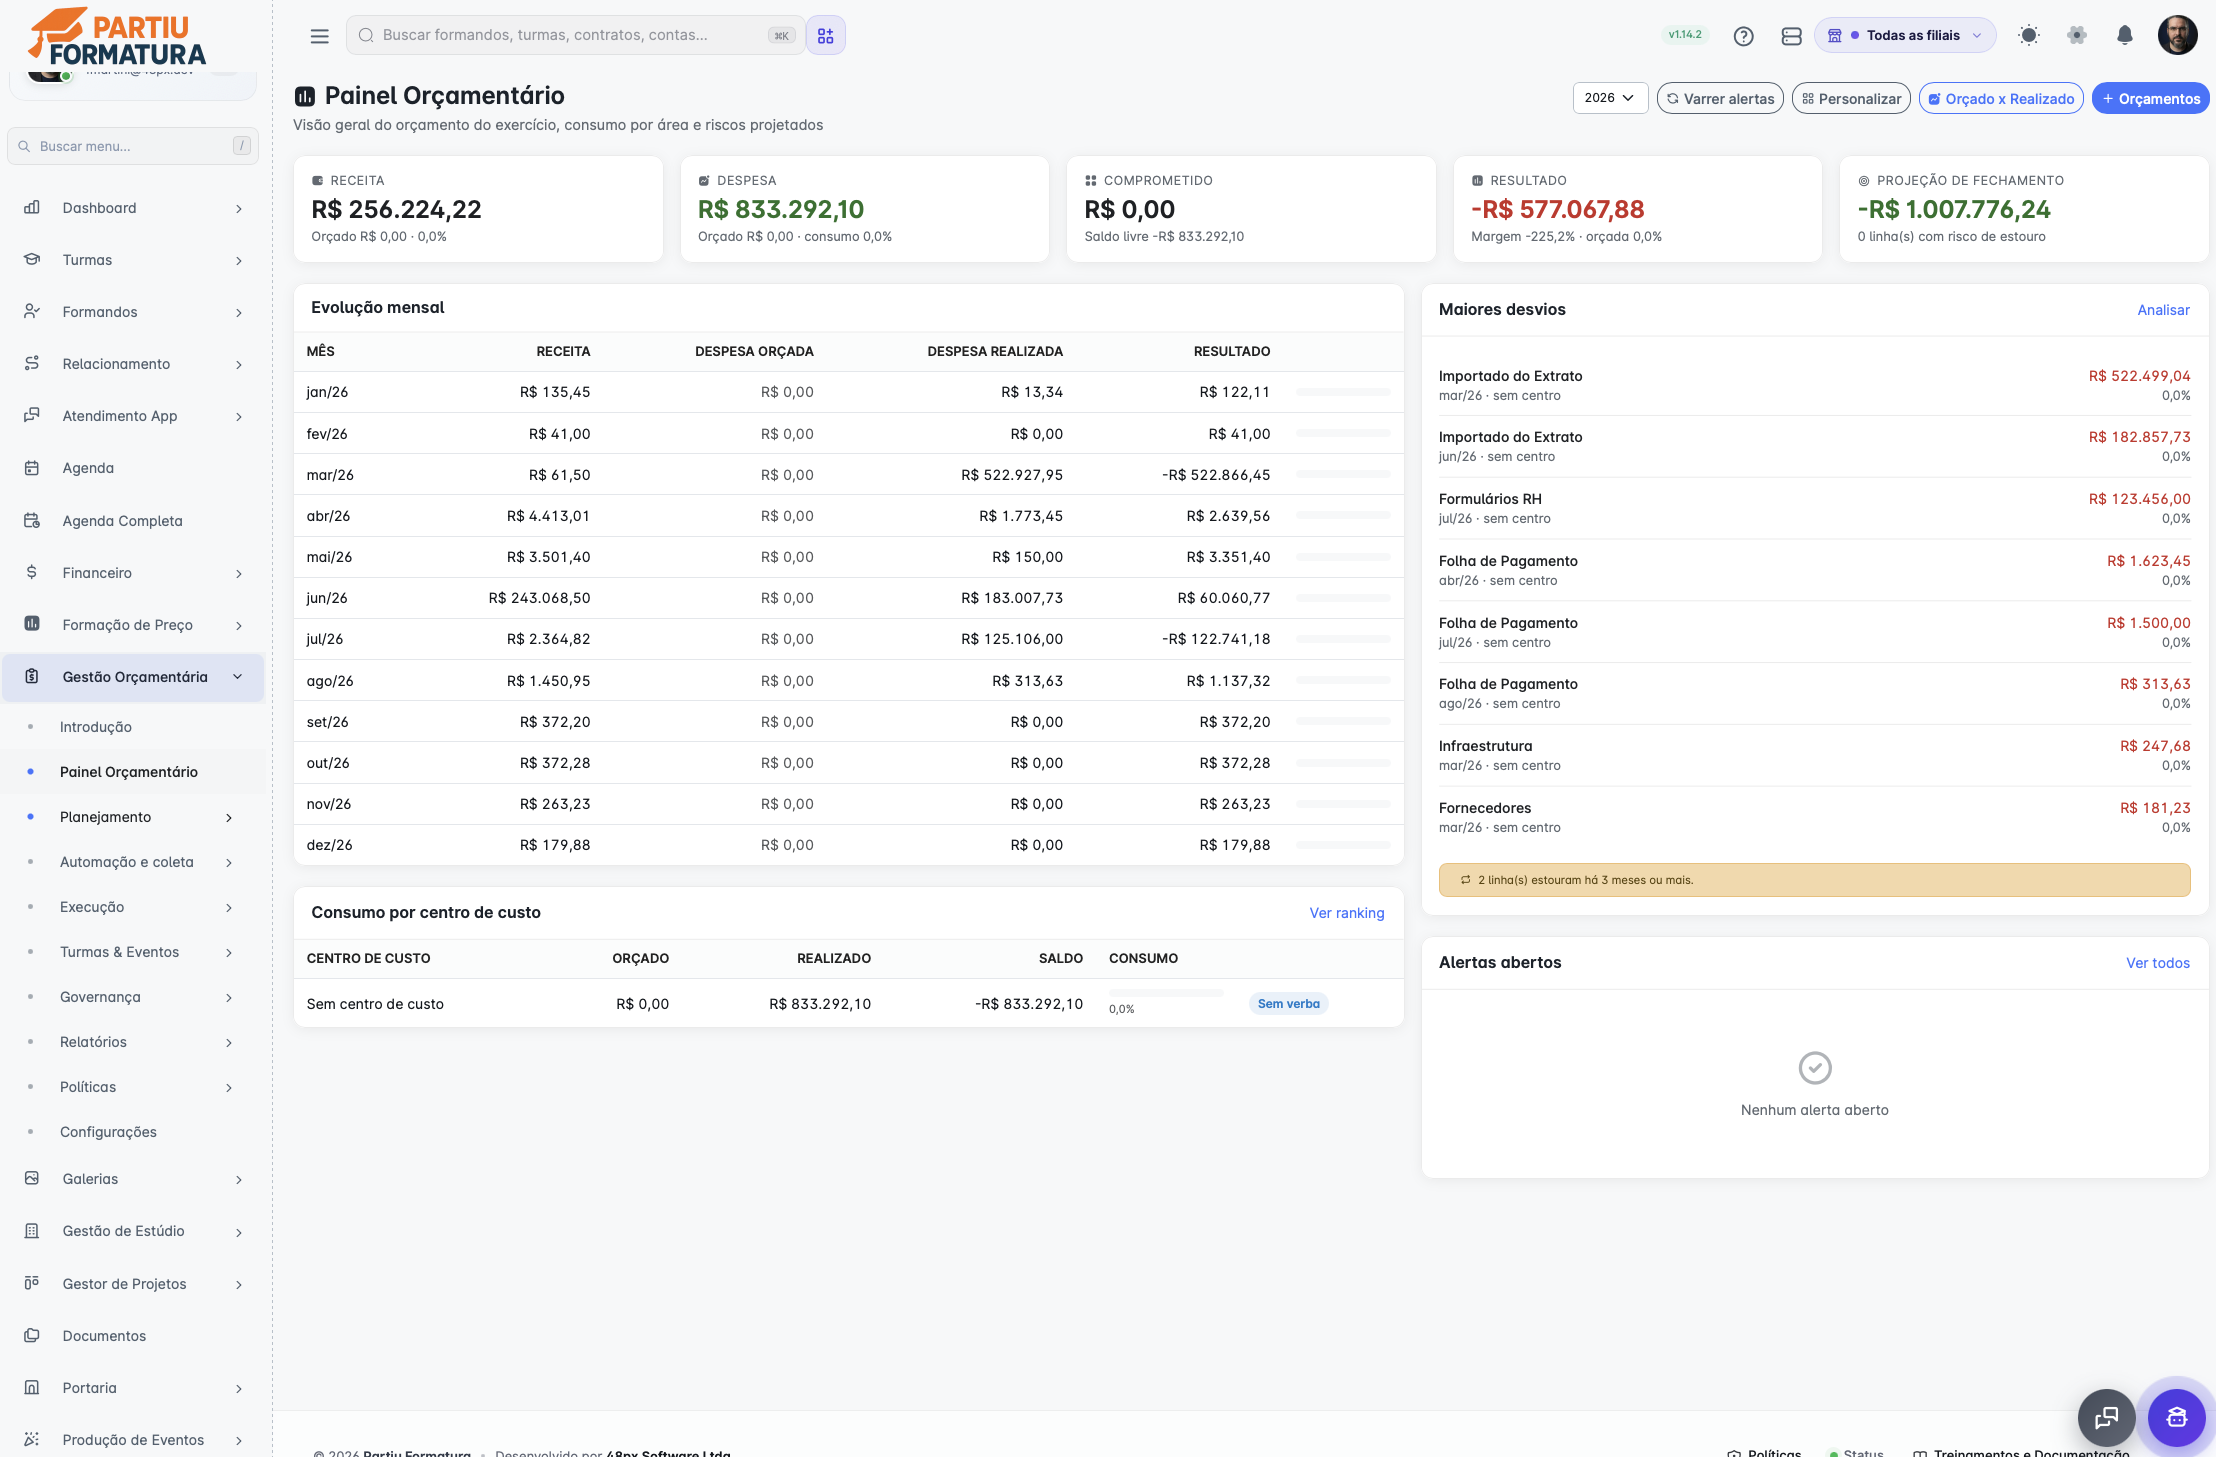Viewport: 2216px width, 1457px height.
Task: Click the Sem verba badge
Action: pyautogui.click(x=1288, y=1004)
